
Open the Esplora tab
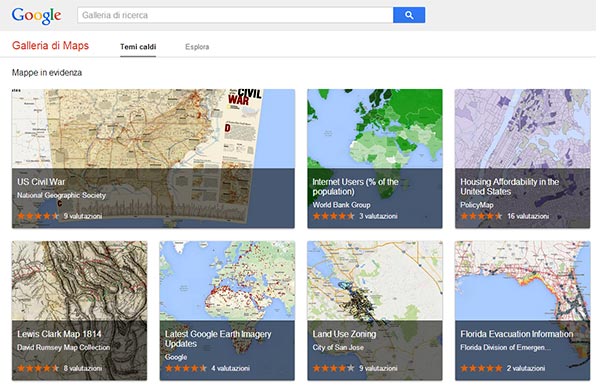click(197, 47)
